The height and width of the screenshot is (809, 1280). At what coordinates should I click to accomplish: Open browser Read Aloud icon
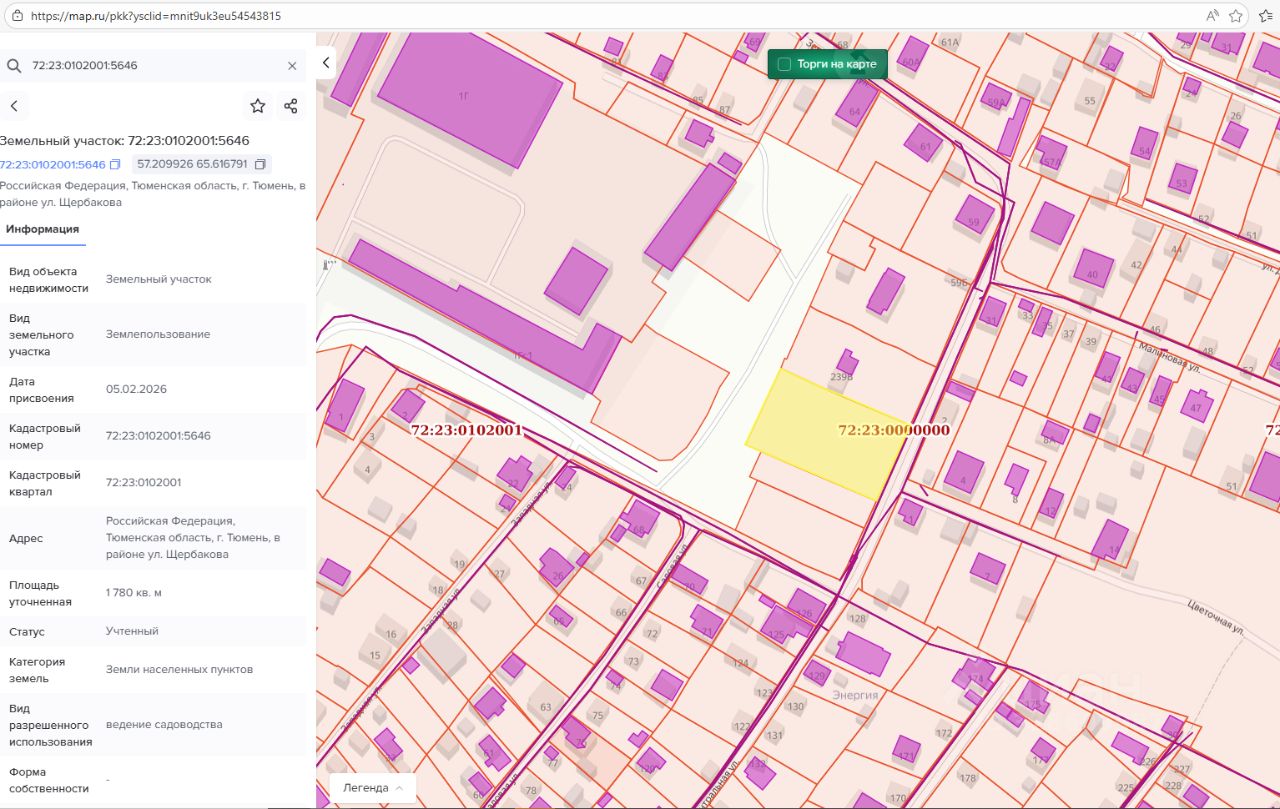coord(1213,16)
